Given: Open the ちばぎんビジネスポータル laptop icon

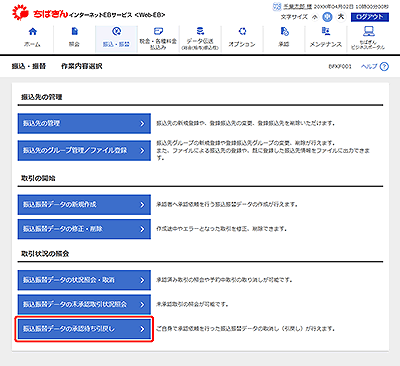Looking at the screenshot, I should pos(368,32).
